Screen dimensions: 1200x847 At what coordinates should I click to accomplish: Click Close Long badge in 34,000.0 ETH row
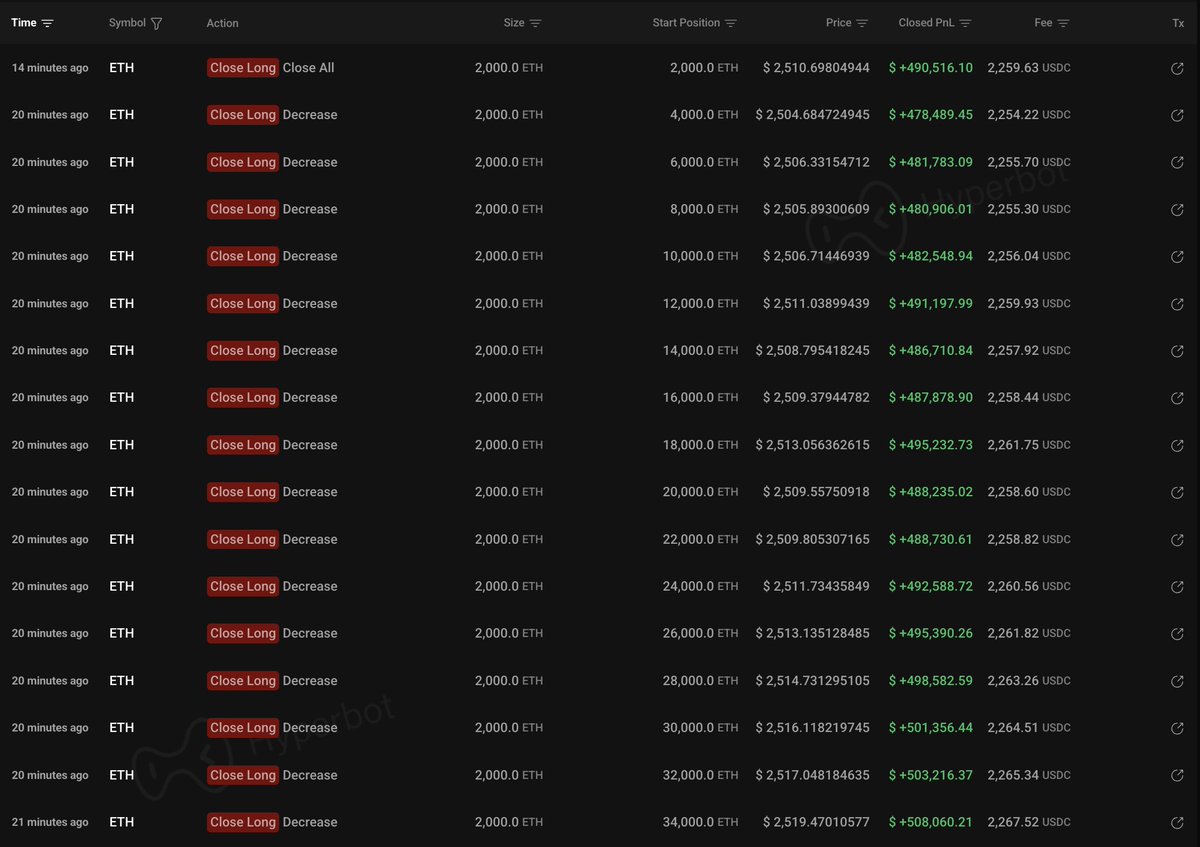tap(243, 822)
